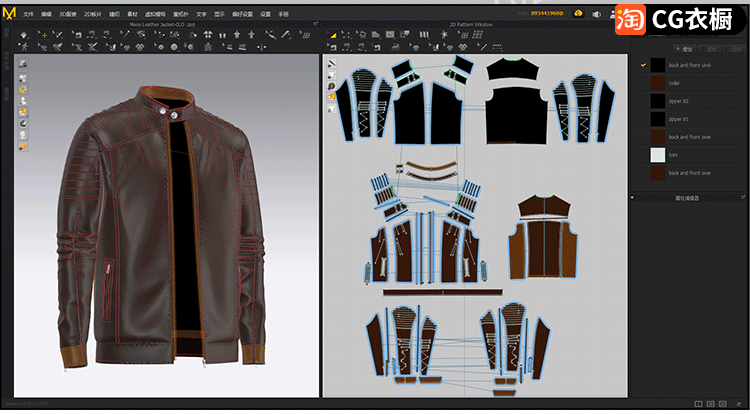Select the yellow Edit Pattern tool in 2D toolbar
750x414 pixels.
(331, 34)
